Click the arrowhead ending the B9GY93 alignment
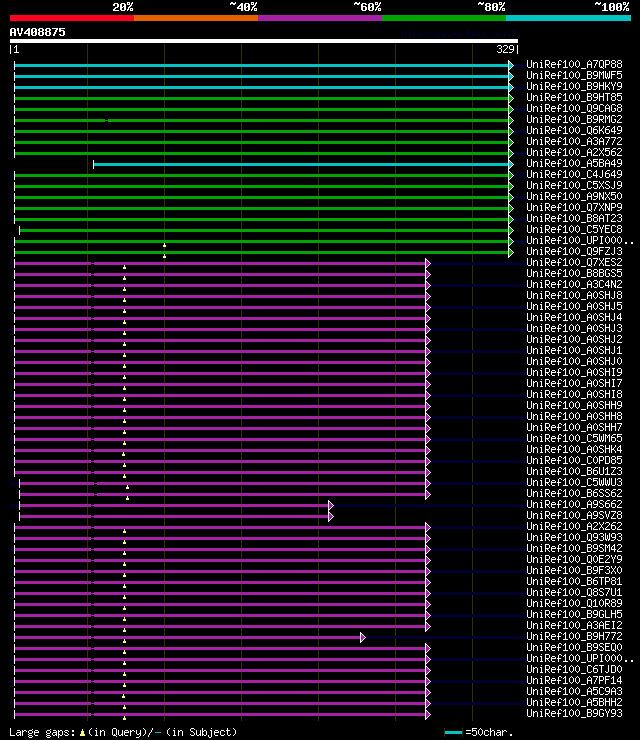 [x=428, y=715]
